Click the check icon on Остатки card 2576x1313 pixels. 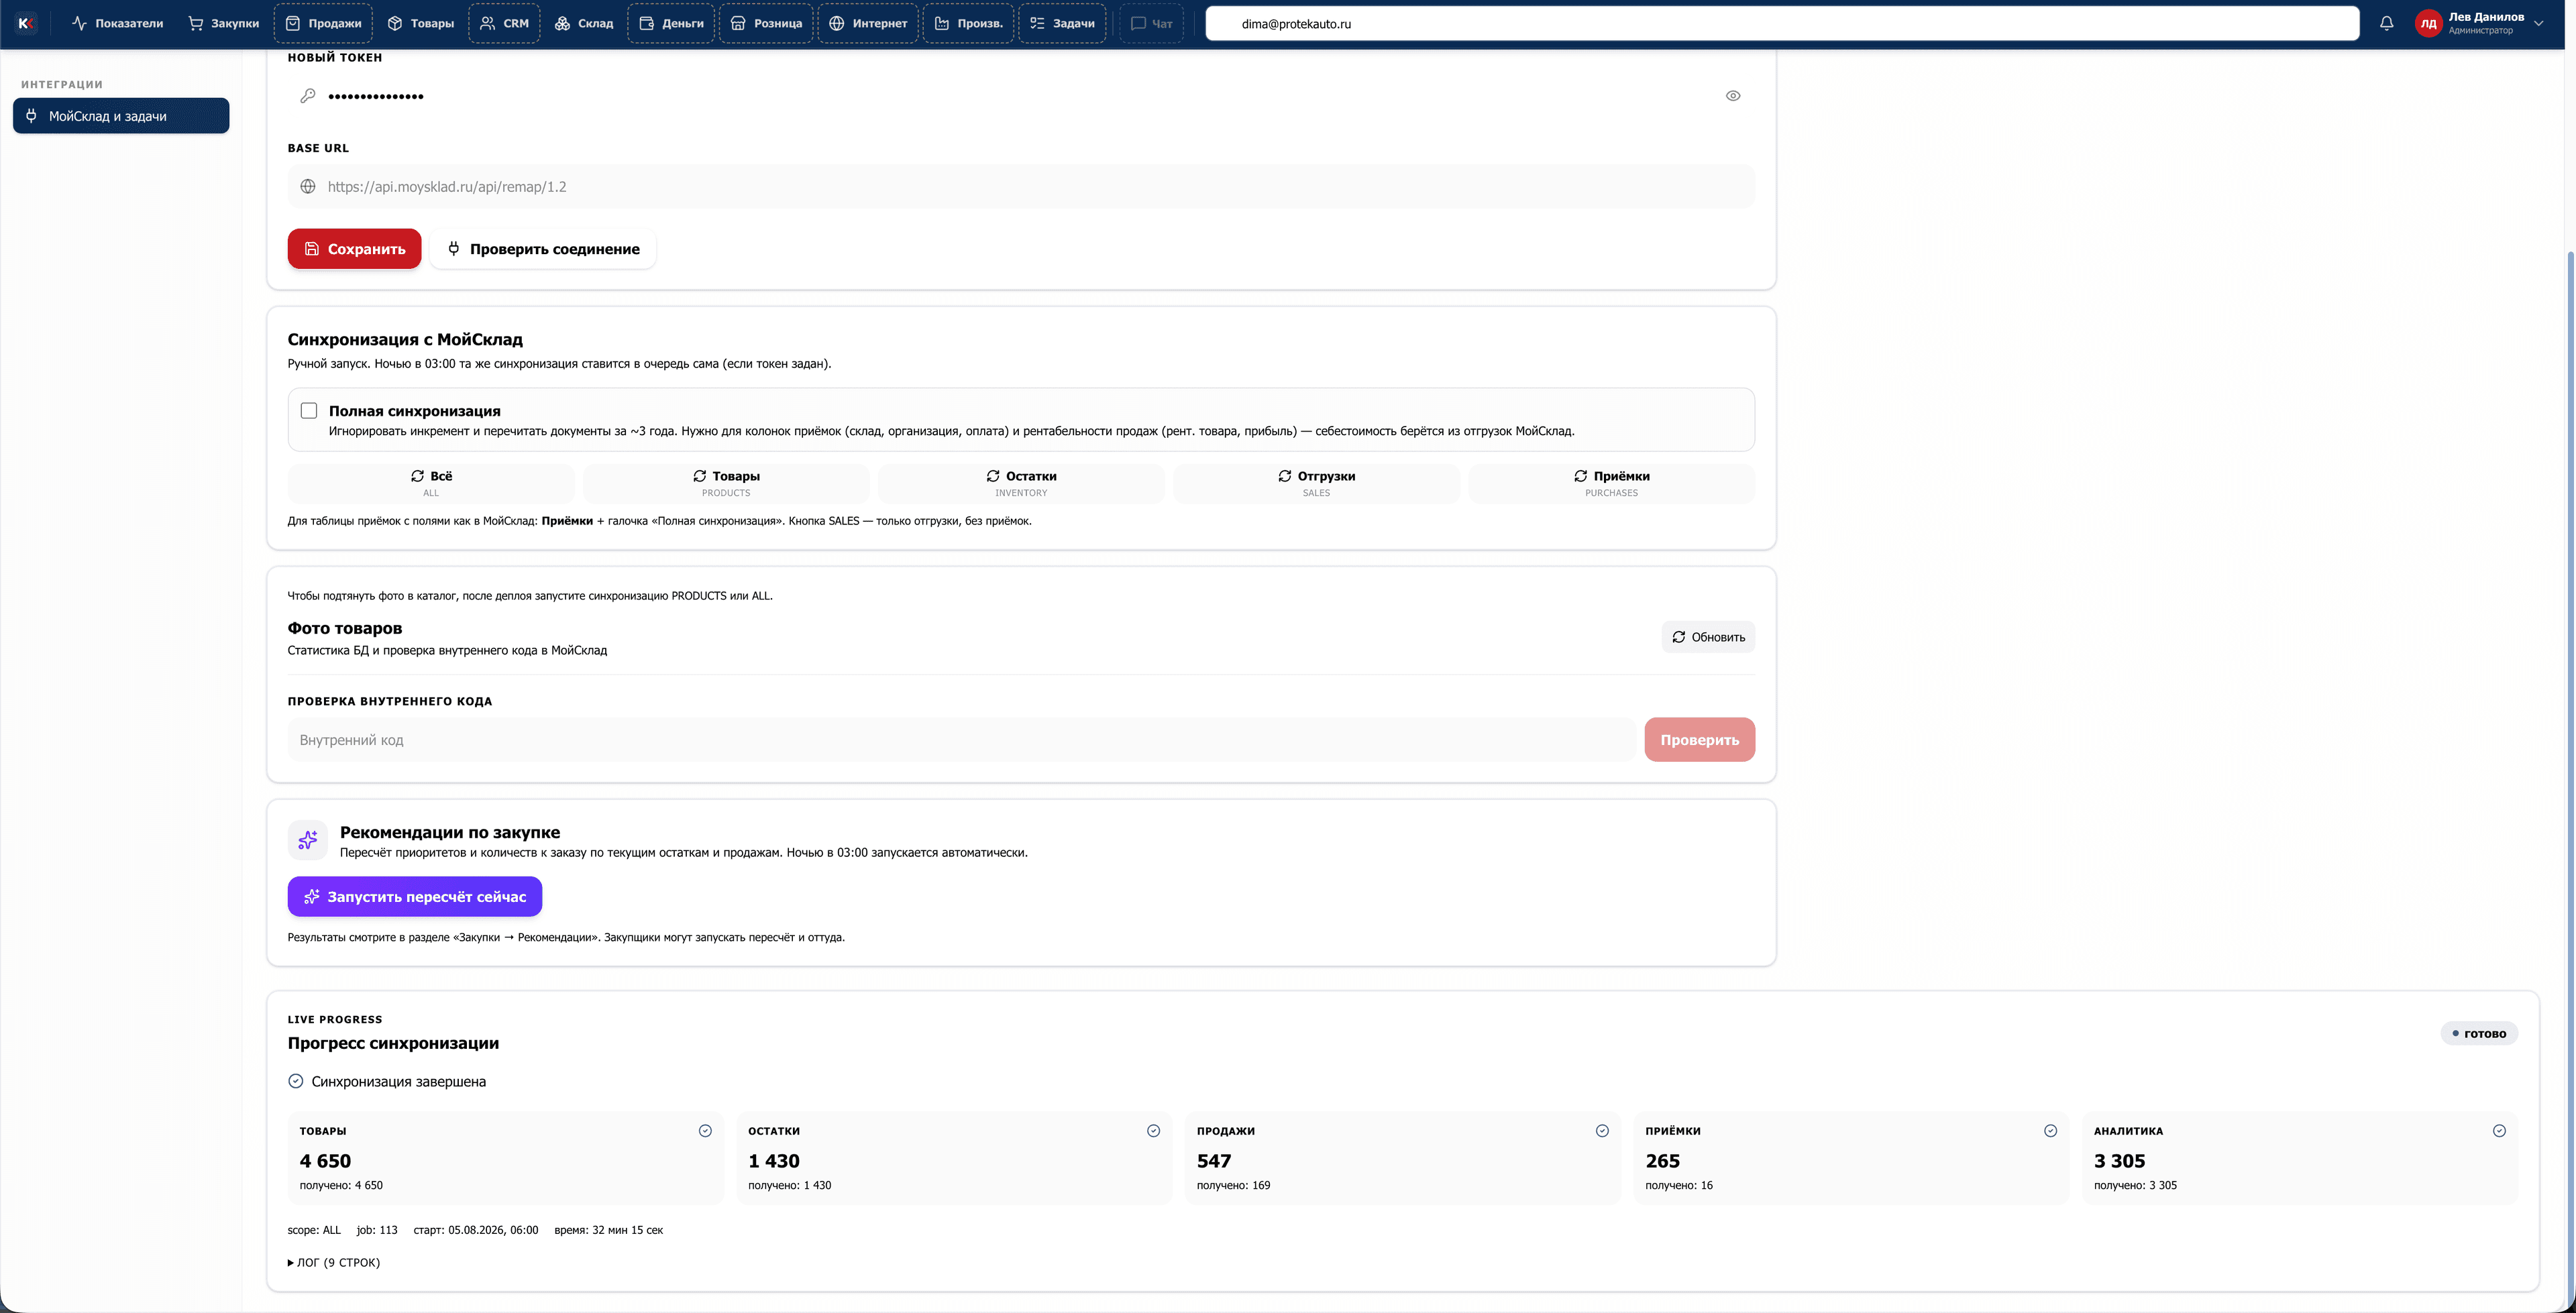[1153, 1131]
